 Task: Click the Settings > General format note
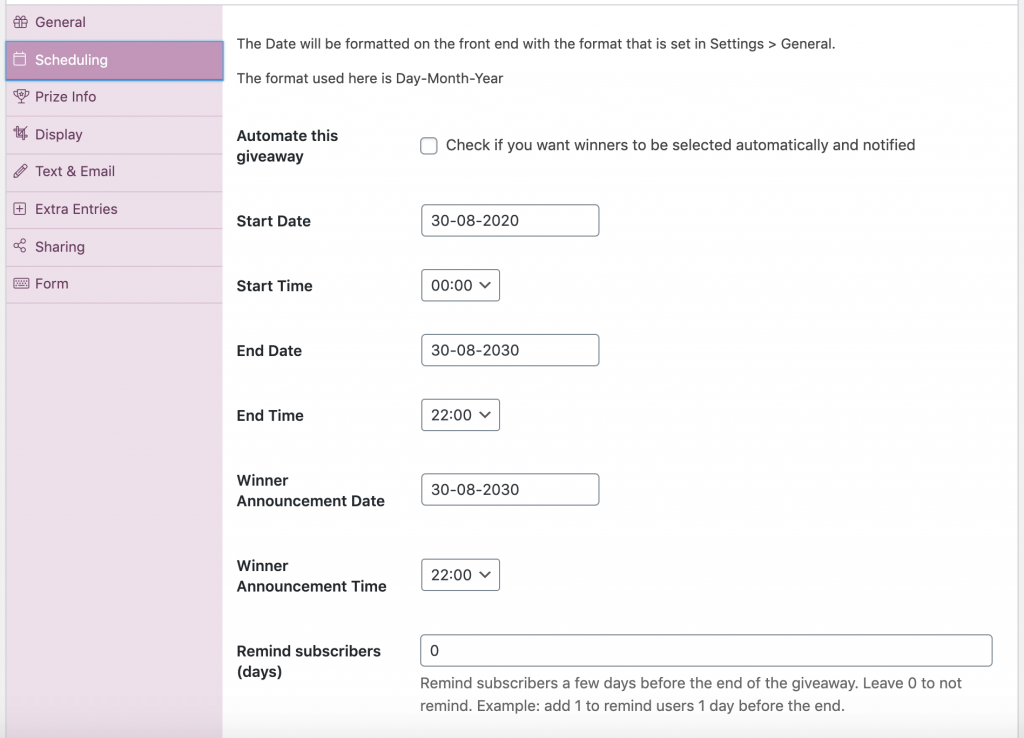(536, 44)
